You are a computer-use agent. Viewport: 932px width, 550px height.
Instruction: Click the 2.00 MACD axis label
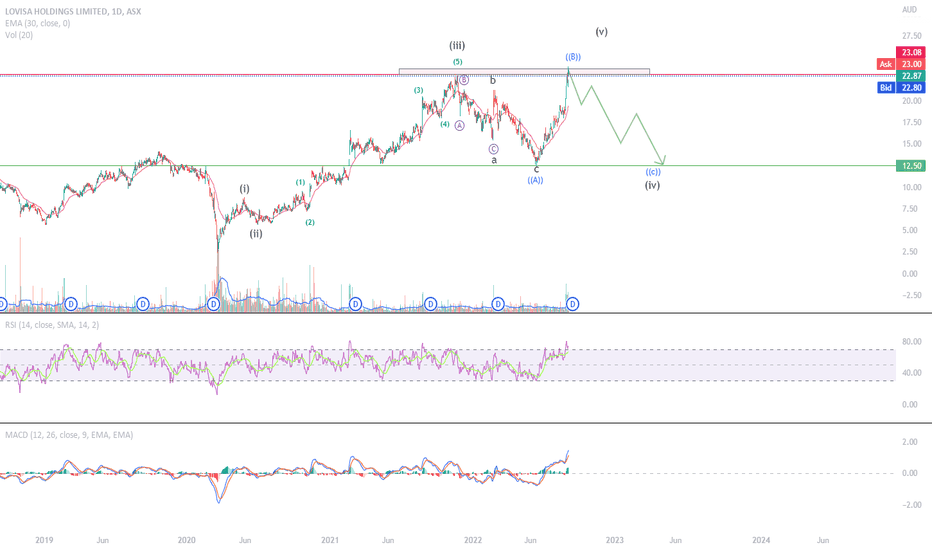pyautogui.click(x=910, y=442)
